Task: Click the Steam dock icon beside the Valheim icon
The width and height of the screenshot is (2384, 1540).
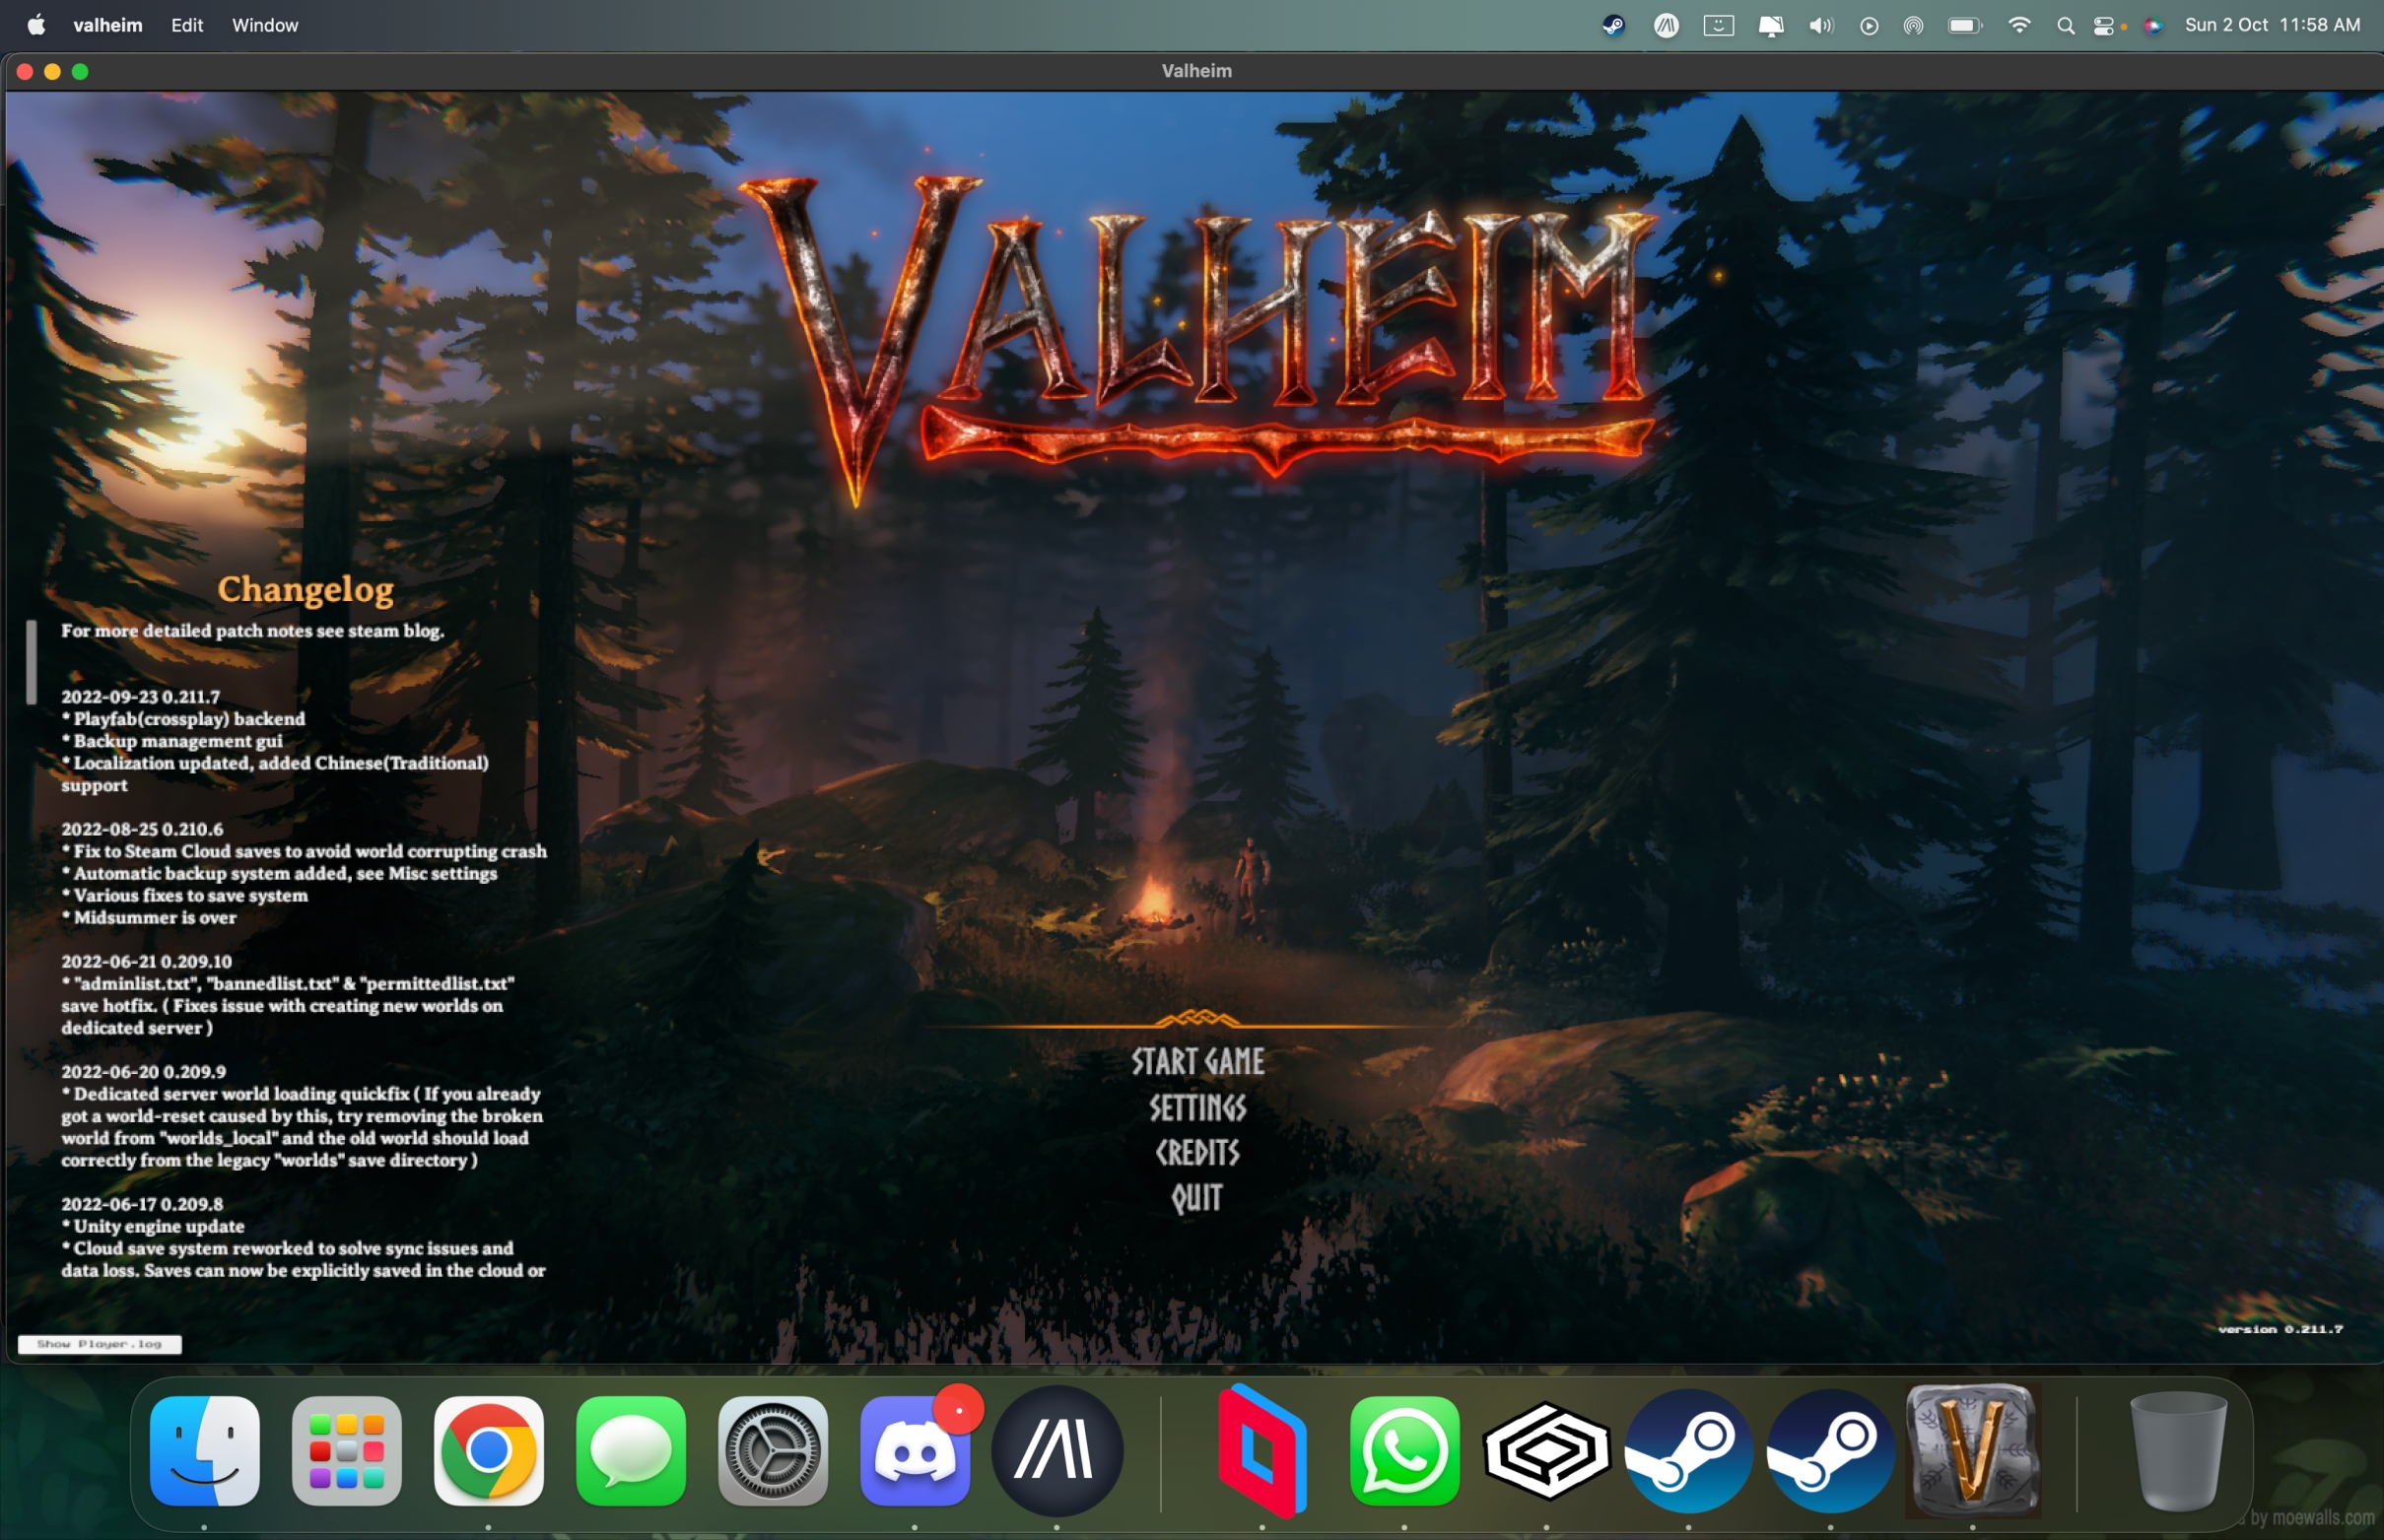Action: click(x=1830, y=1450)
